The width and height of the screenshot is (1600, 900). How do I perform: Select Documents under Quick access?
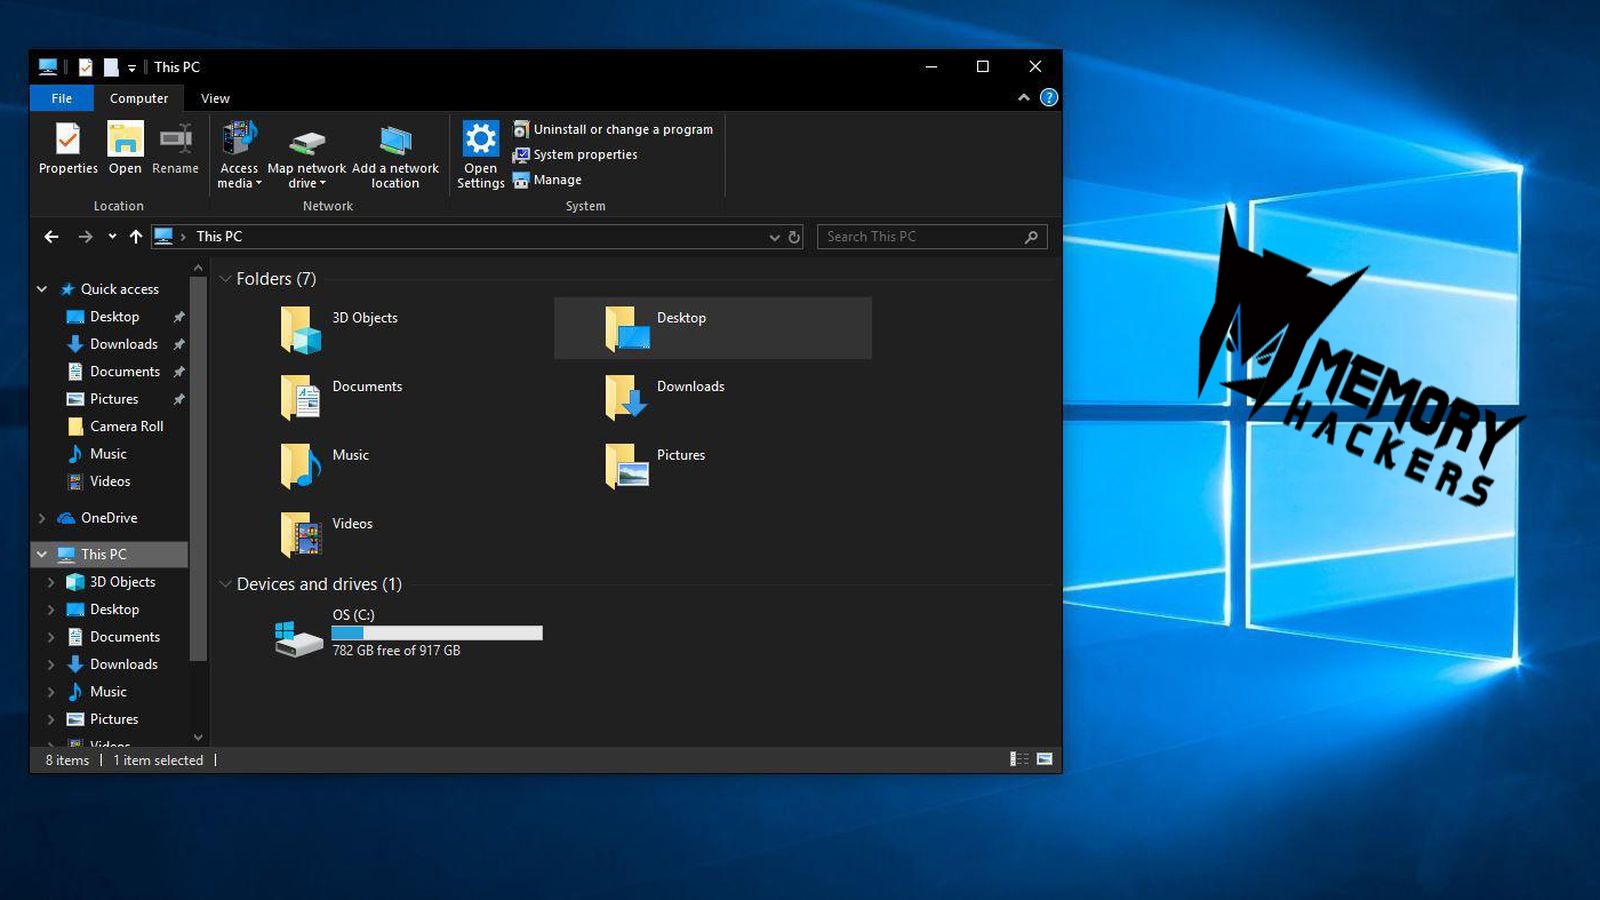pyautogui.click(x=124, y=372)
